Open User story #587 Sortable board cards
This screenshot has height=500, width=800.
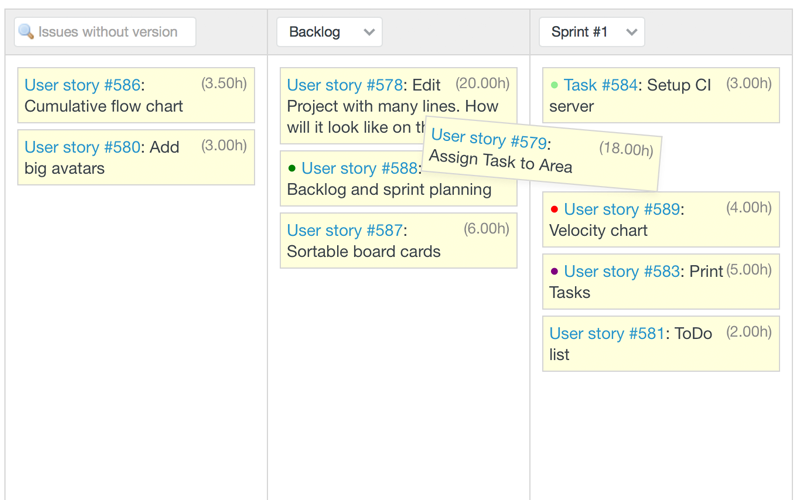click(x=346, y=230)
